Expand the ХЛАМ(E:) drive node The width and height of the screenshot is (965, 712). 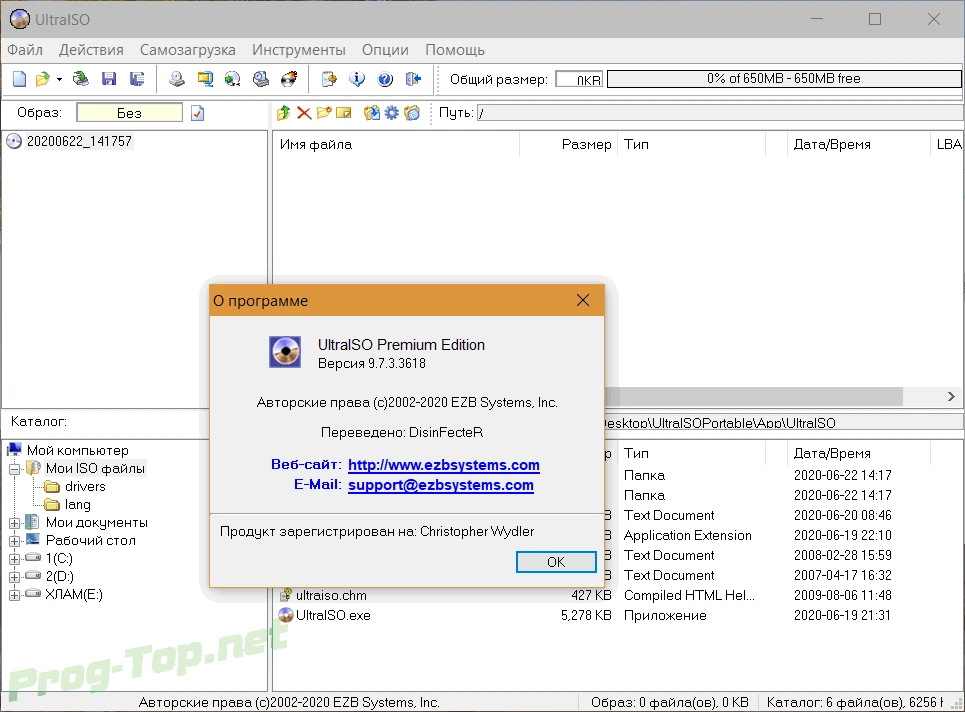click(15, 595)
